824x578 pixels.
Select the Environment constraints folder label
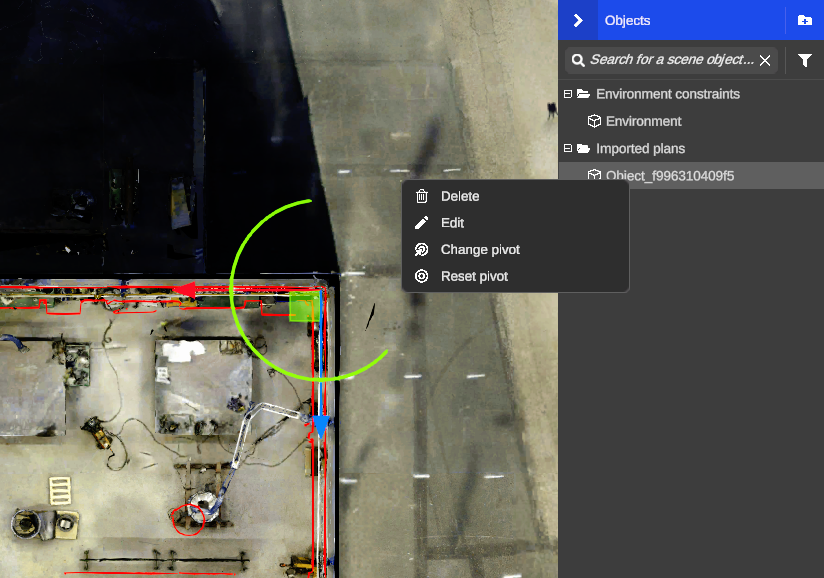click(x=668, y=94)
